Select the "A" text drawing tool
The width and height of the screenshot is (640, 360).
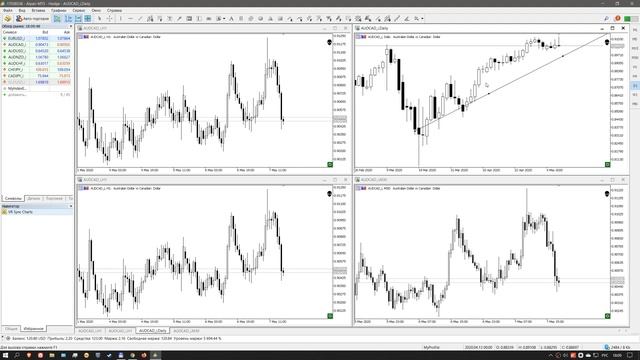tap(231, 19)
